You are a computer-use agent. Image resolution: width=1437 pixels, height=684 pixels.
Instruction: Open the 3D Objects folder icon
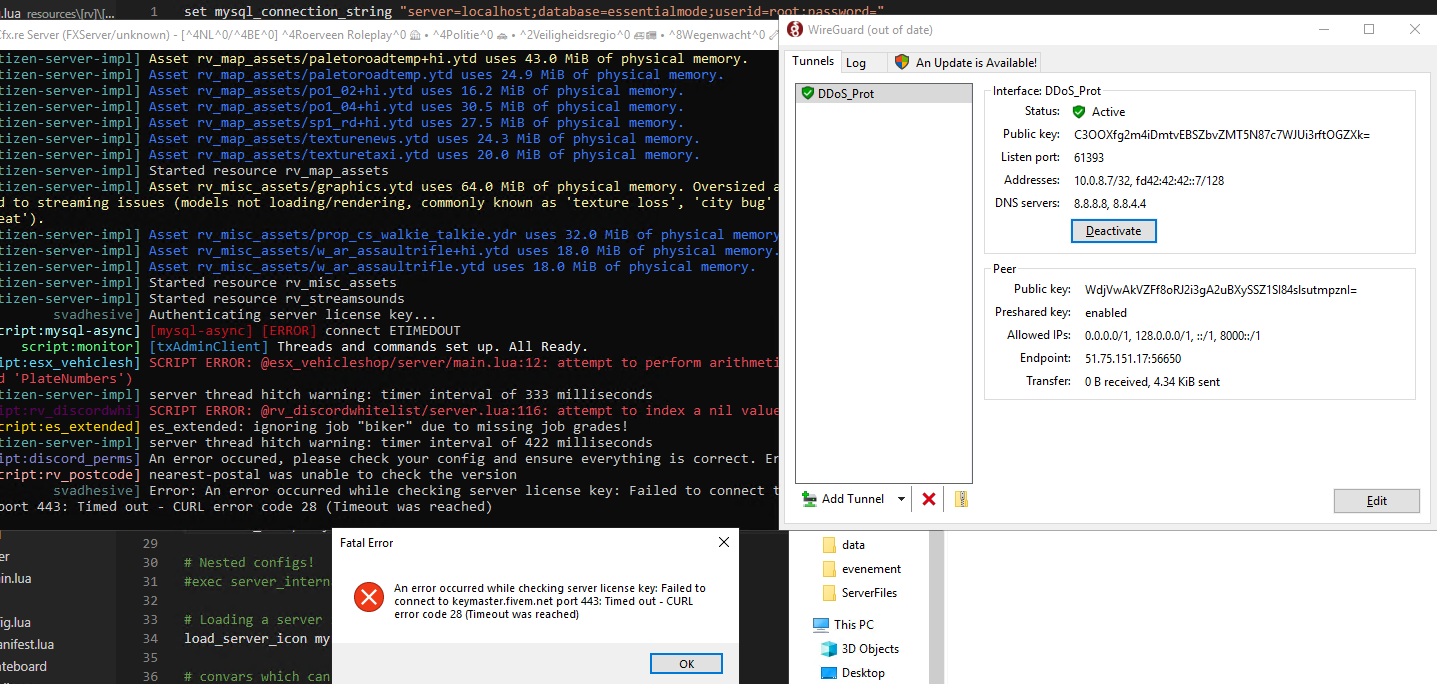828,649
